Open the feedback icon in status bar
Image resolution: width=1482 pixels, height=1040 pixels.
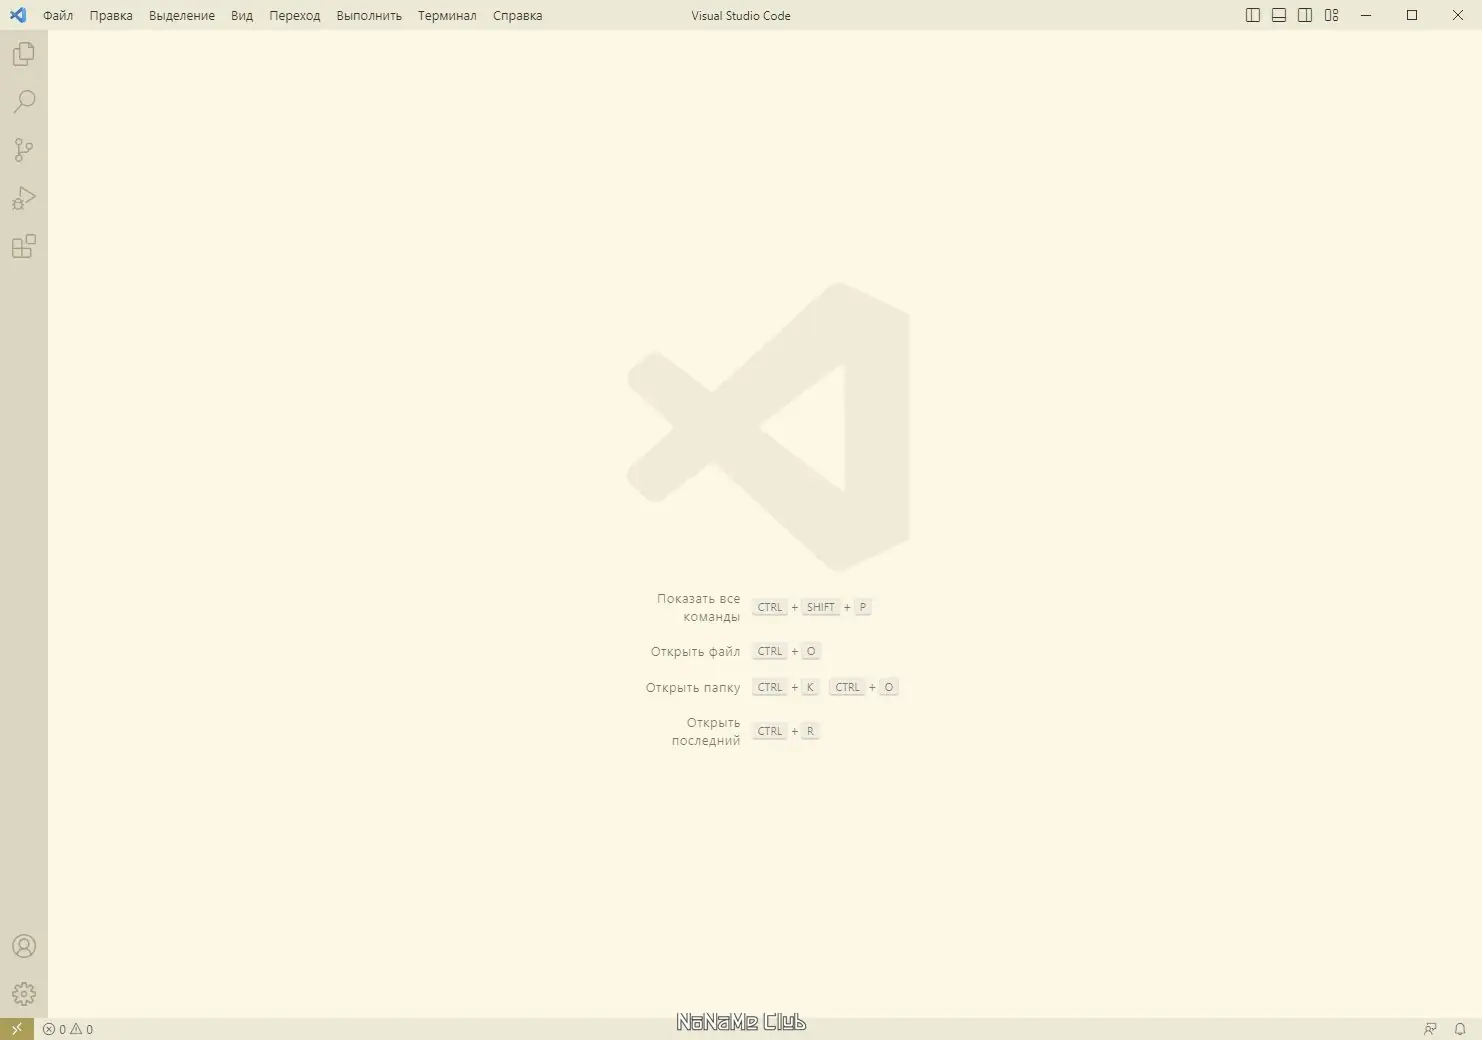tap(1431, 1029)
